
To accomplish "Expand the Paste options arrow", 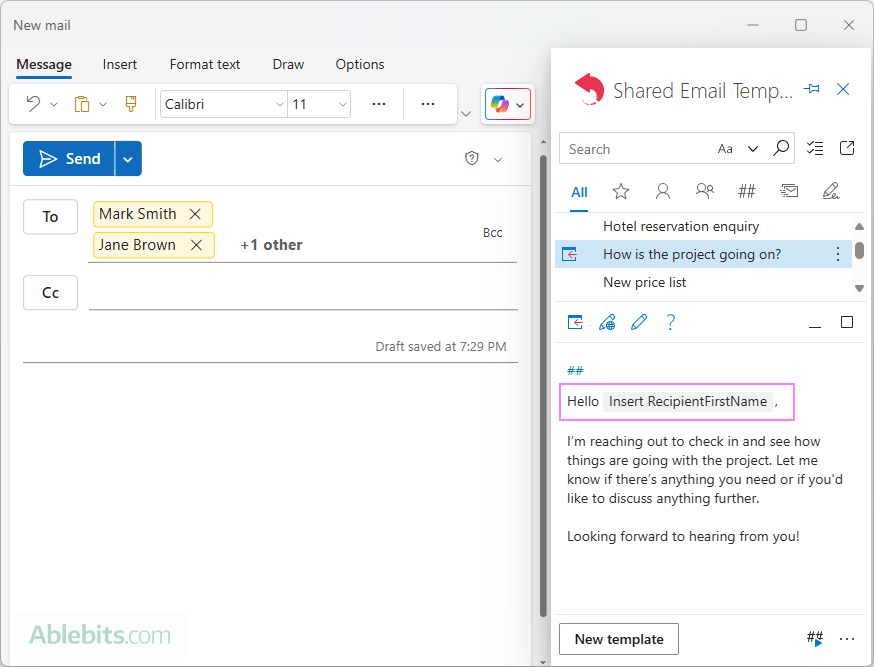I will pos(103,104).
